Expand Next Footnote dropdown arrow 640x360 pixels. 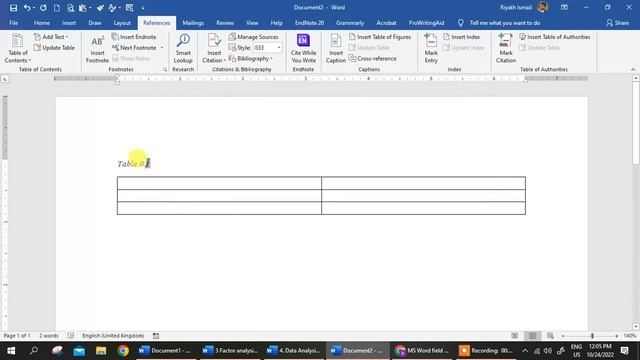click(162, 48)
